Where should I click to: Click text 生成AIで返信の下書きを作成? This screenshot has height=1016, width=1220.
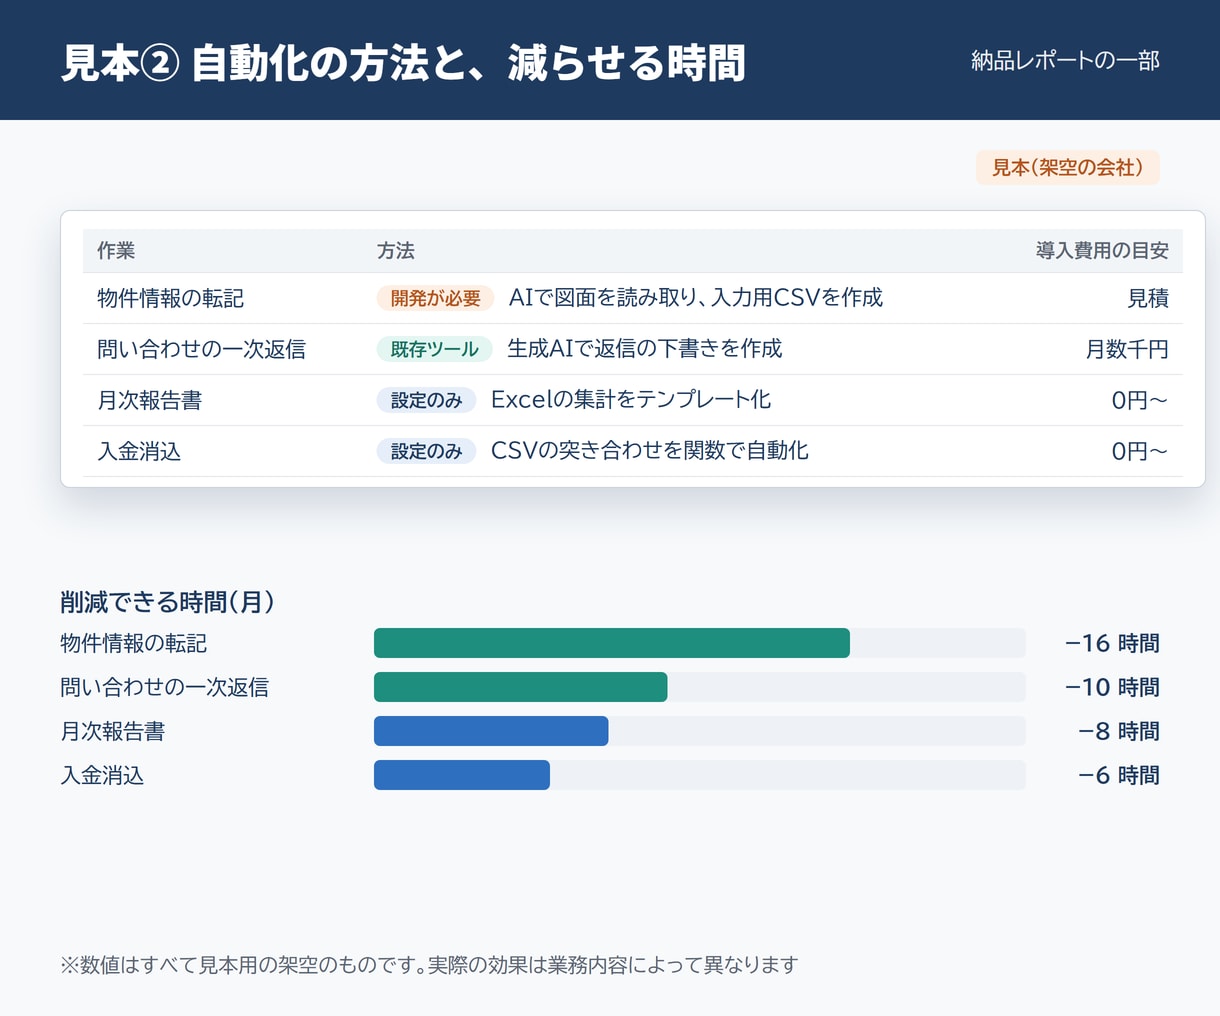(x=645, y=348)
